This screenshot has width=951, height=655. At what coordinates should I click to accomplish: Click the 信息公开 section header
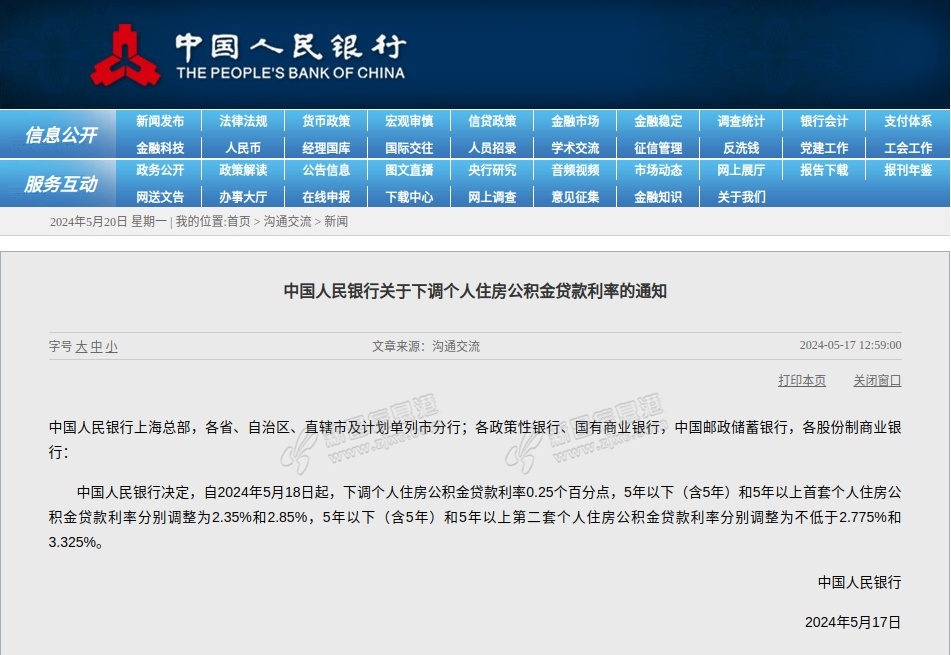61,135
